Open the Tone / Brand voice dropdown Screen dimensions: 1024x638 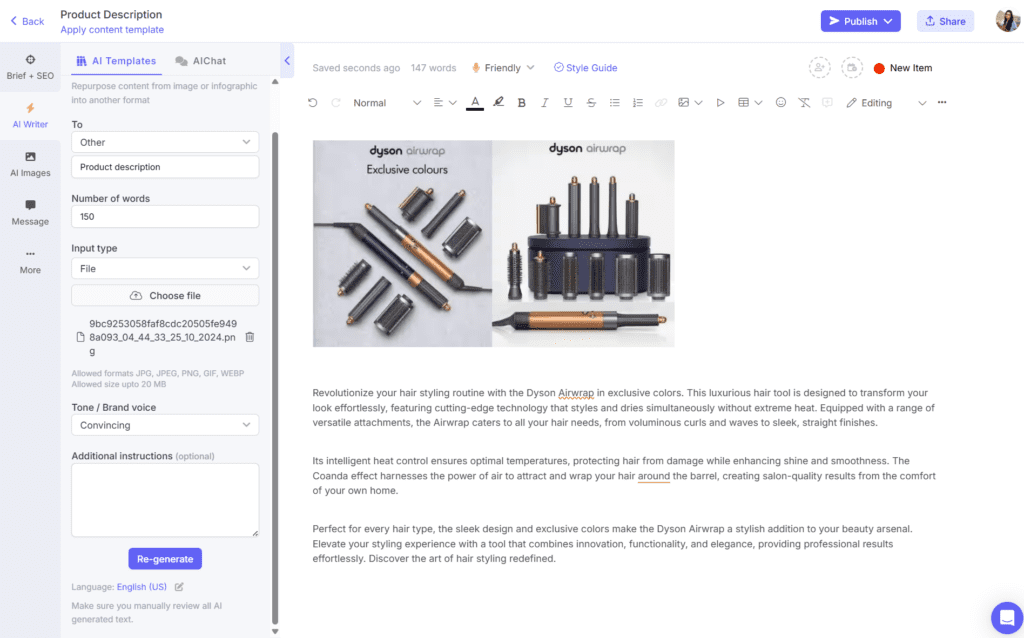tap(164, 425)
